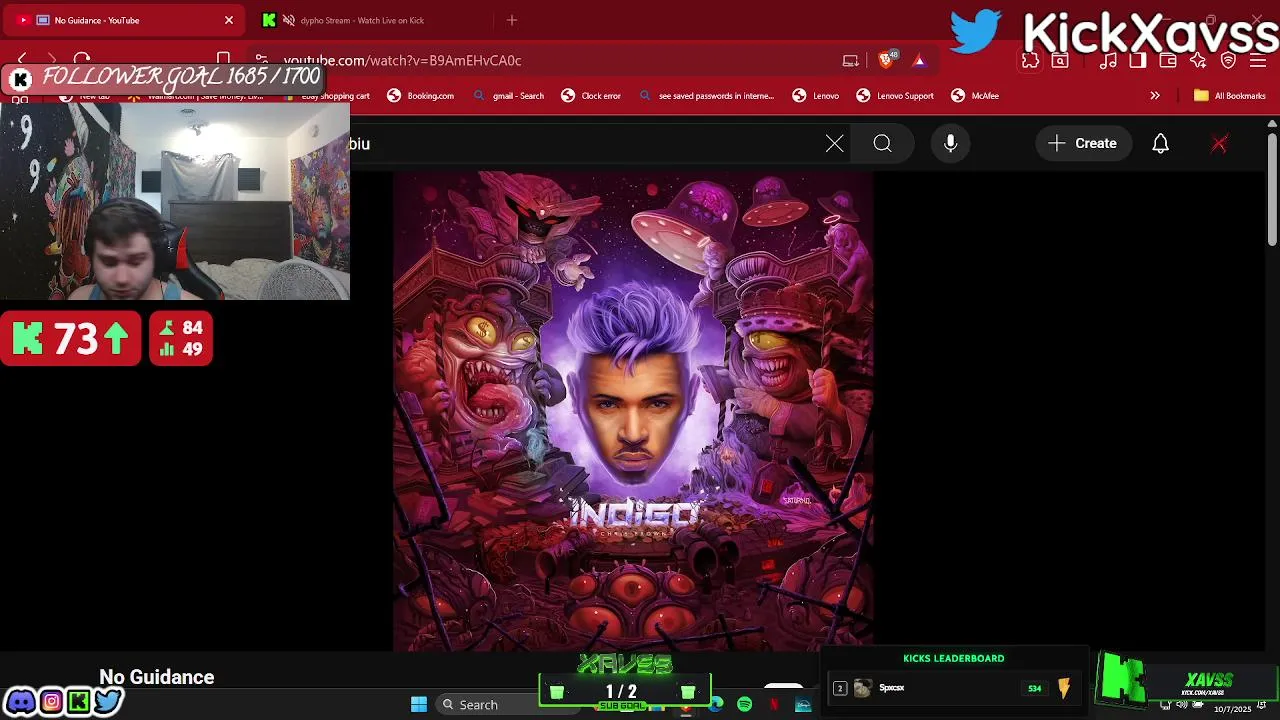Clear the YouTube search box
This screenshot has height=720, width=1280.
[835, 144]
